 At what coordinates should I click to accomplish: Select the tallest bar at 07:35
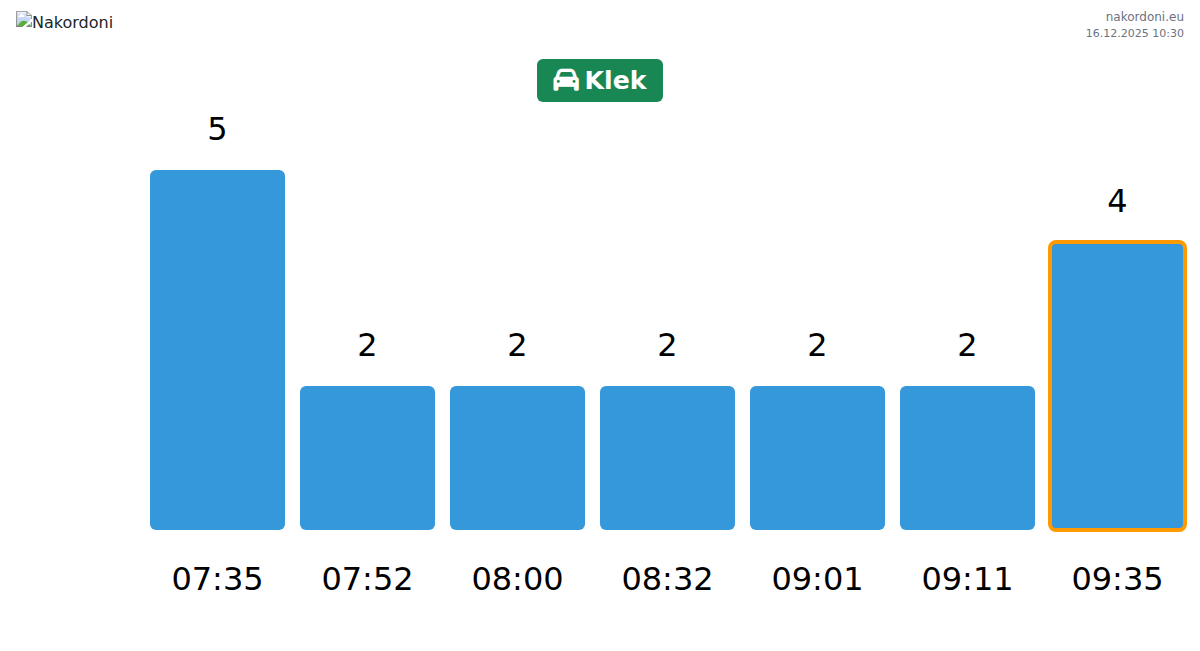(217, 350)
